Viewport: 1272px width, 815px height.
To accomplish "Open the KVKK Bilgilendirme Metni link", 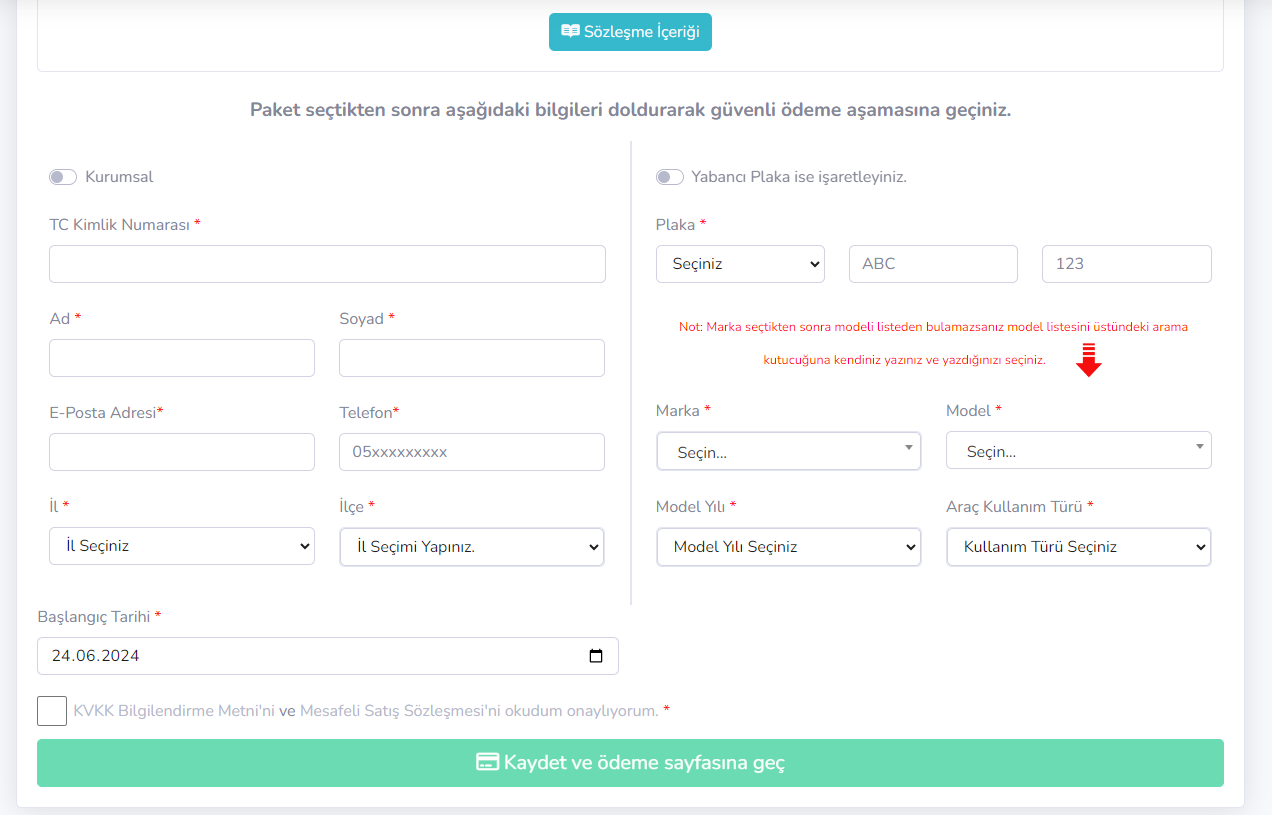I will pyautogui.click(x=174, y=711).
